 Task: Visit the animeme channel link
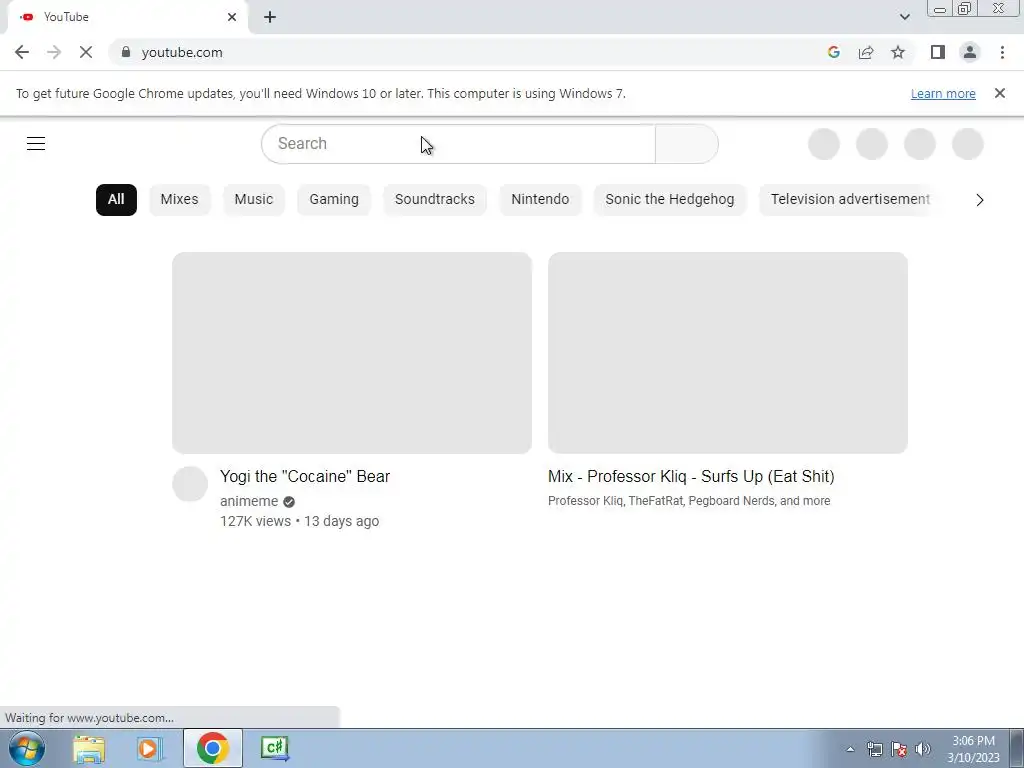click(x=249, y=501)
